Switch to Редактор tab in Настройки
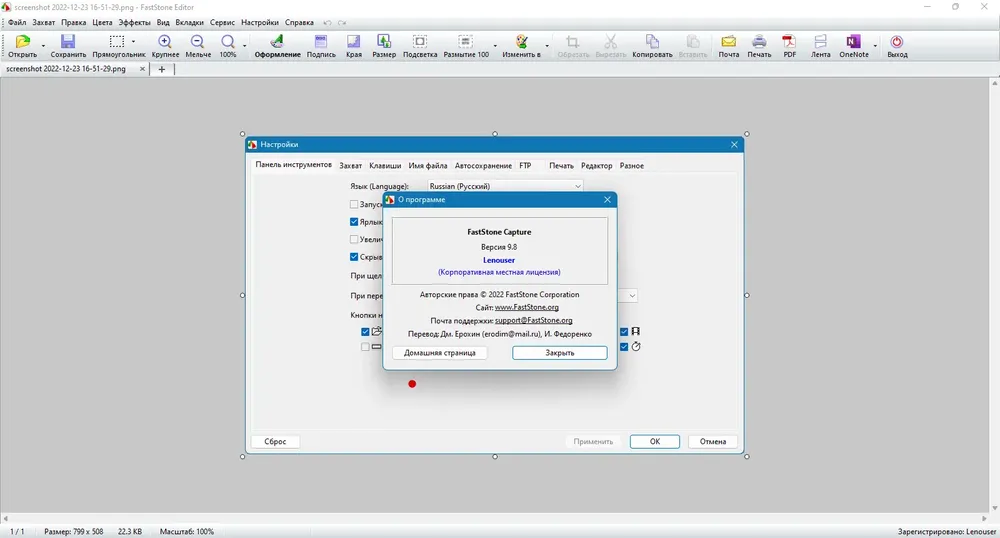Viewport: 1000px width, 538px height. pos(596,166)
